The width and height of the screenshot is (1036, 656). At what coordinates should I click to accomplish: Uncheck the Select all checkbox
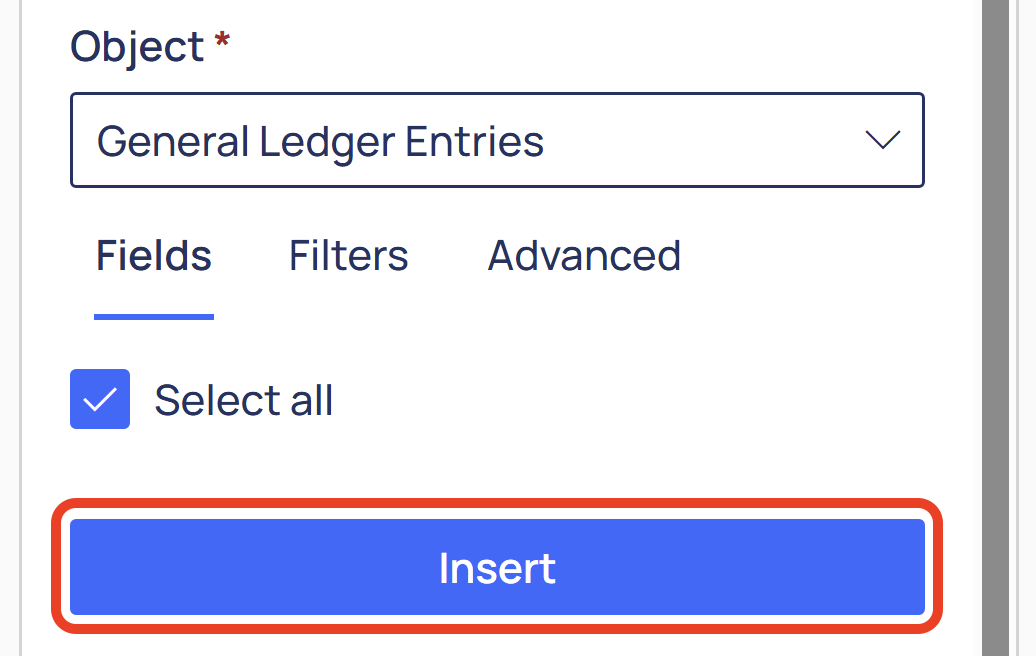click(100, 400)
